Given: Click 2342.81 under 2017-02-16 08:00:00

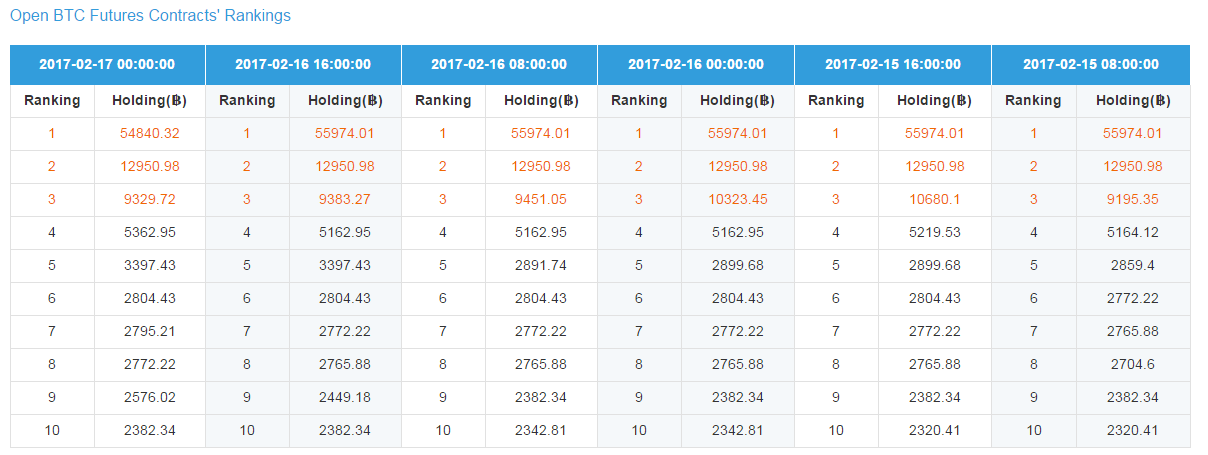Looking at the screenshot, I should 541,431.
